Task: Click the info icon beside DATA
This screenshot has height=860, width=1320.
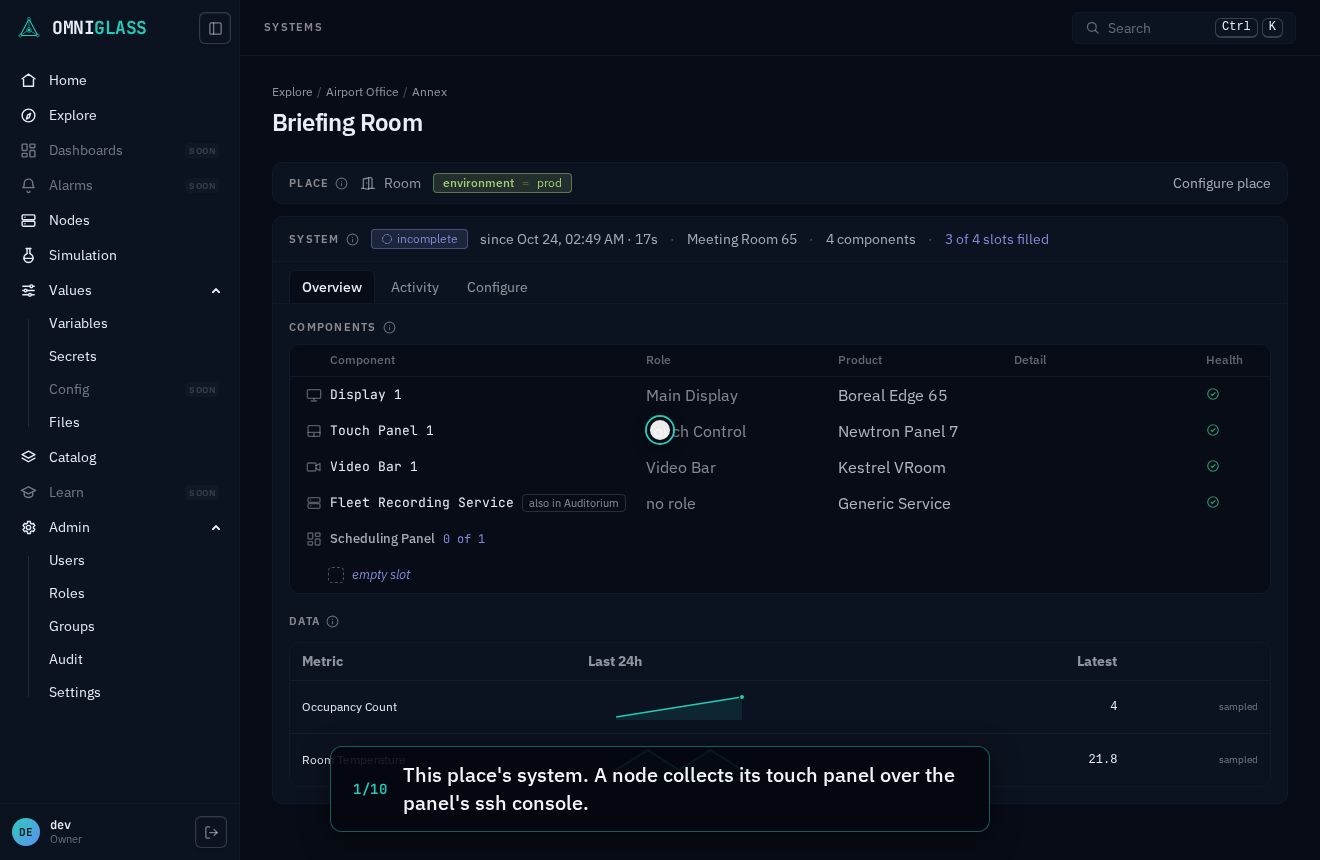Action: pyautogui.click(x=333, y=622)
